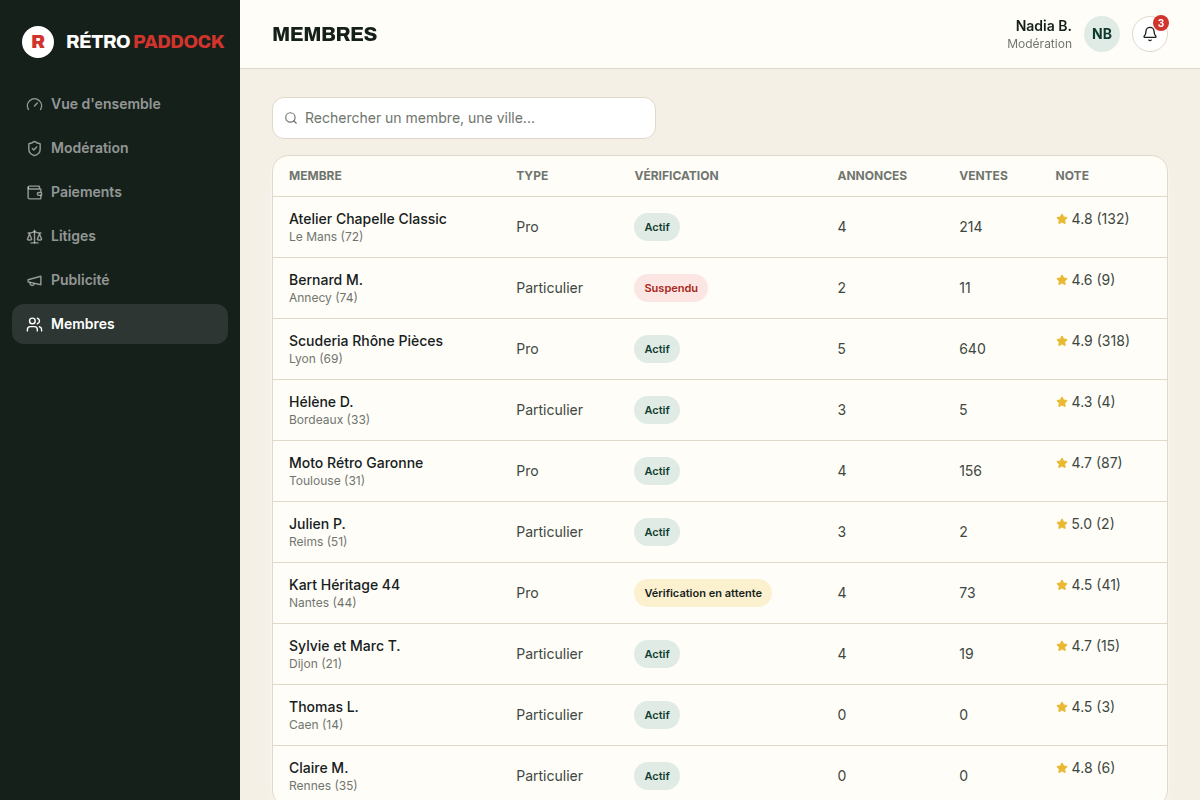Click the Ventes column header
The height and width of the screenshot is (800, 1200).
point(983,176)
